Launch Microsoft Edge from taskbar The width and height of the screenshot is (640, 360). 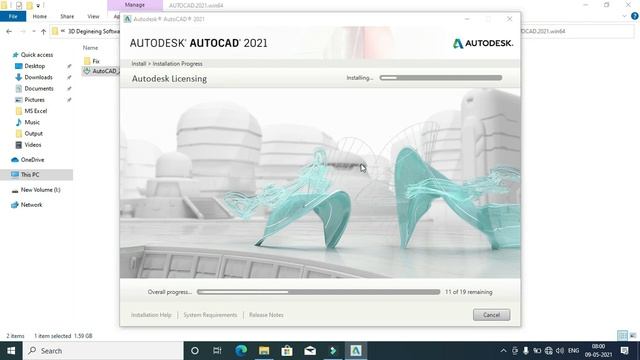click(241, 351)
